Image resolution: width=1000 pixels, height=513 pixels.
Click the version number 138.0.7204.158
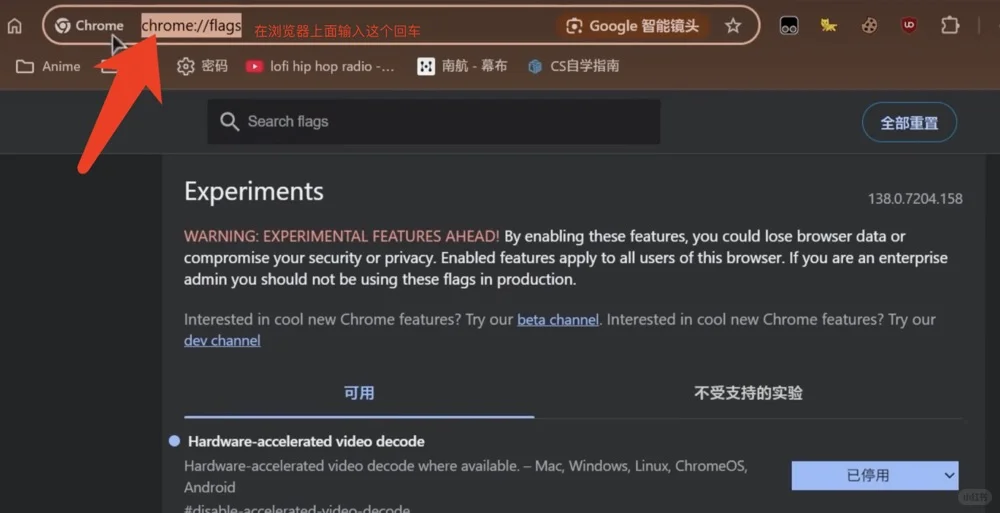click(x=915, y=199)
